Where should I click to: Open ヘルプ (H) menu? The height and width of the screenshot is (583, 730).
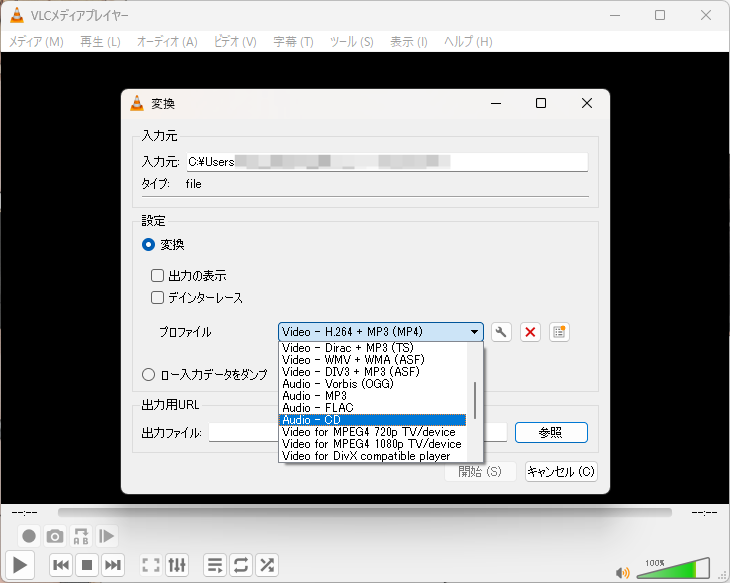point(468,42)
